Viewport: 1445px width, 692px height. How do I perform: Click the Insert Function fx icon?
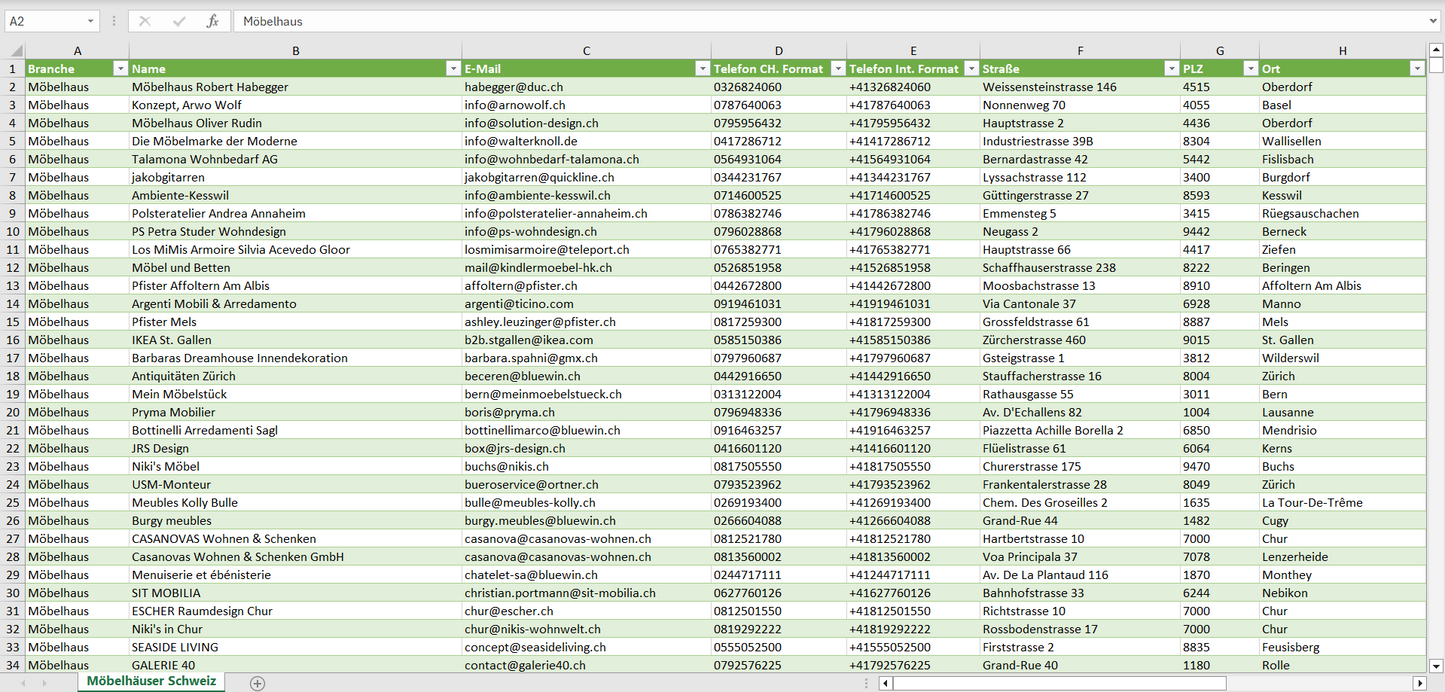[212, 21]
